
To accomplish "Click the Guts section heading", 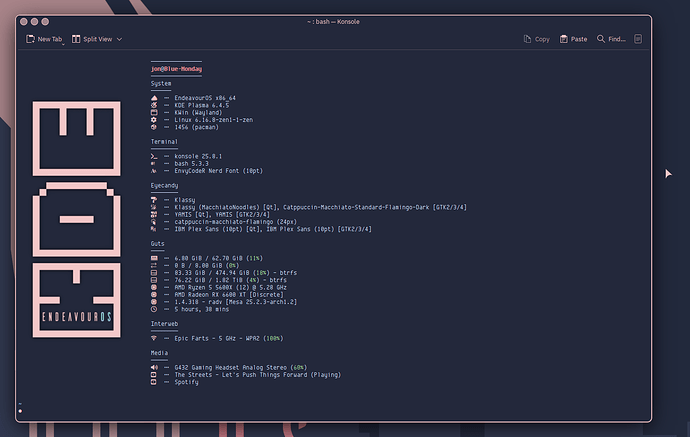I will tap(158, 243).
